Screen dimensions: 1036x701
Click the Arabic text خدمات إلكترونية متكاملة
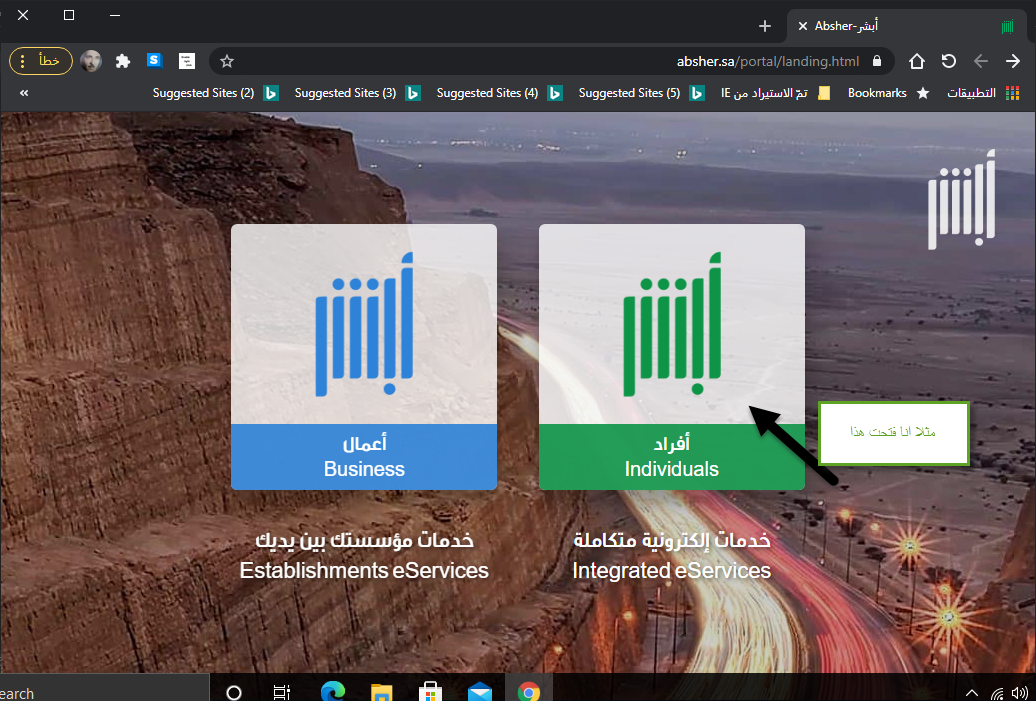click(671, 540)
